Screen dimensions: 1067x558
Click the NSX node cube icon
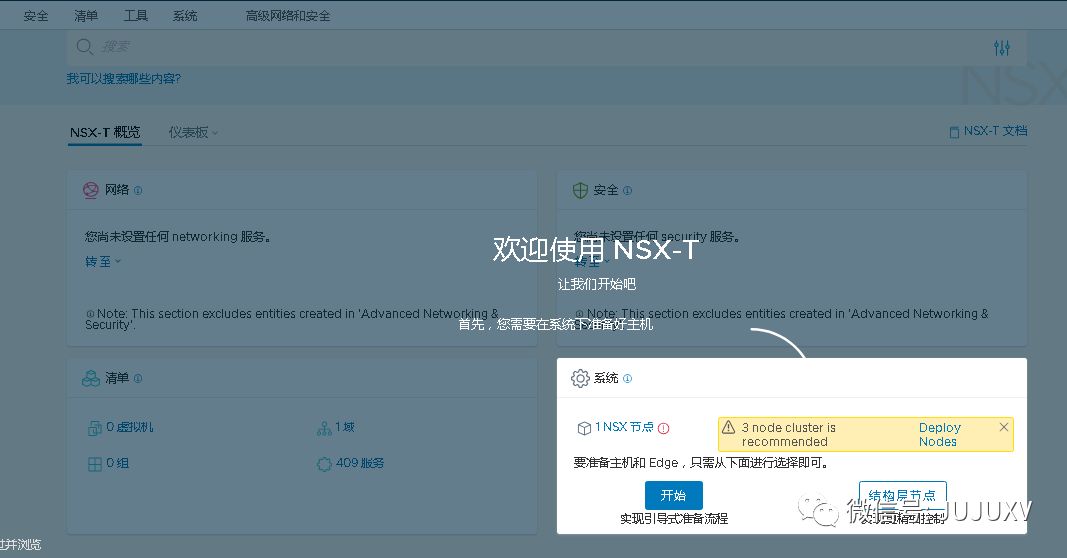click(584, 428)
